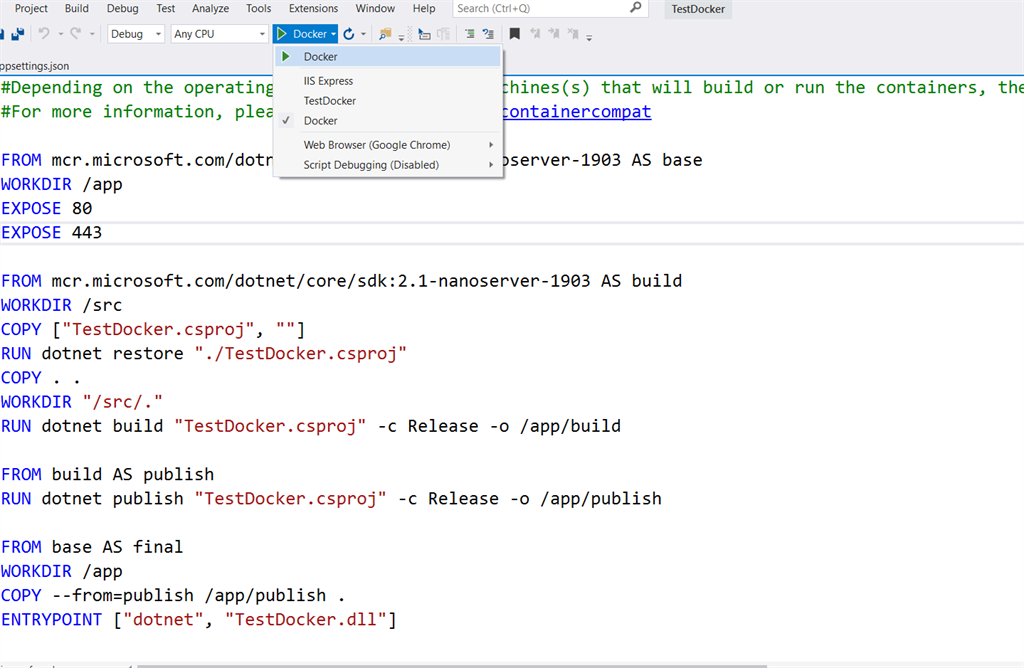1024x668 pixels.
Task: Toggle a bookmark with the bookmark icon
Action: [513, 33]
